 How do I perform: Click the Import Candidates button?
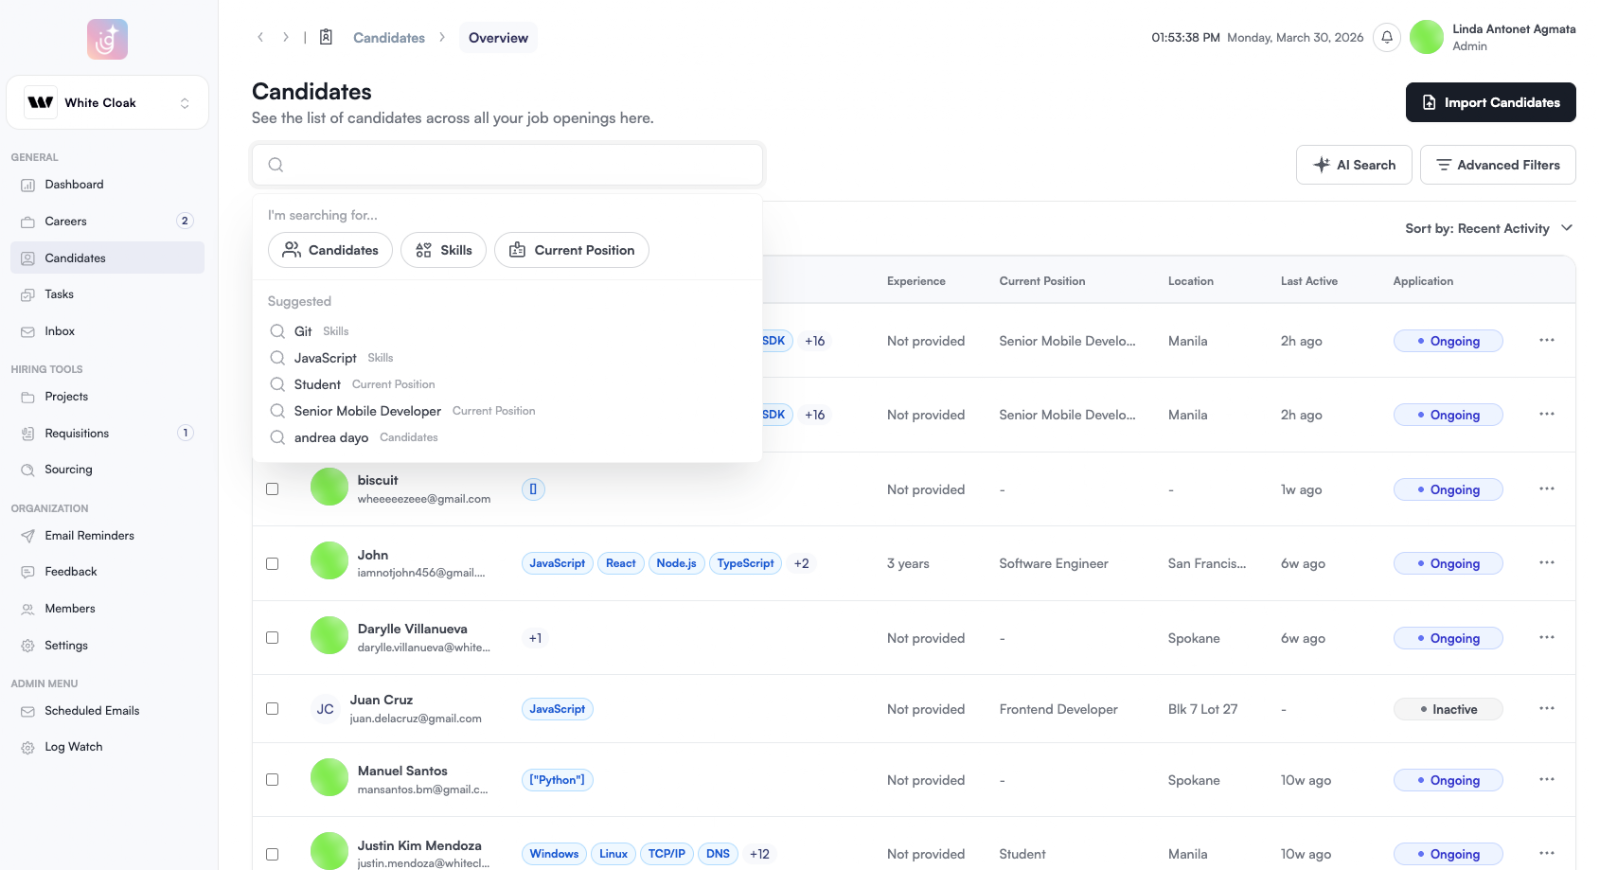point(1490,103)
